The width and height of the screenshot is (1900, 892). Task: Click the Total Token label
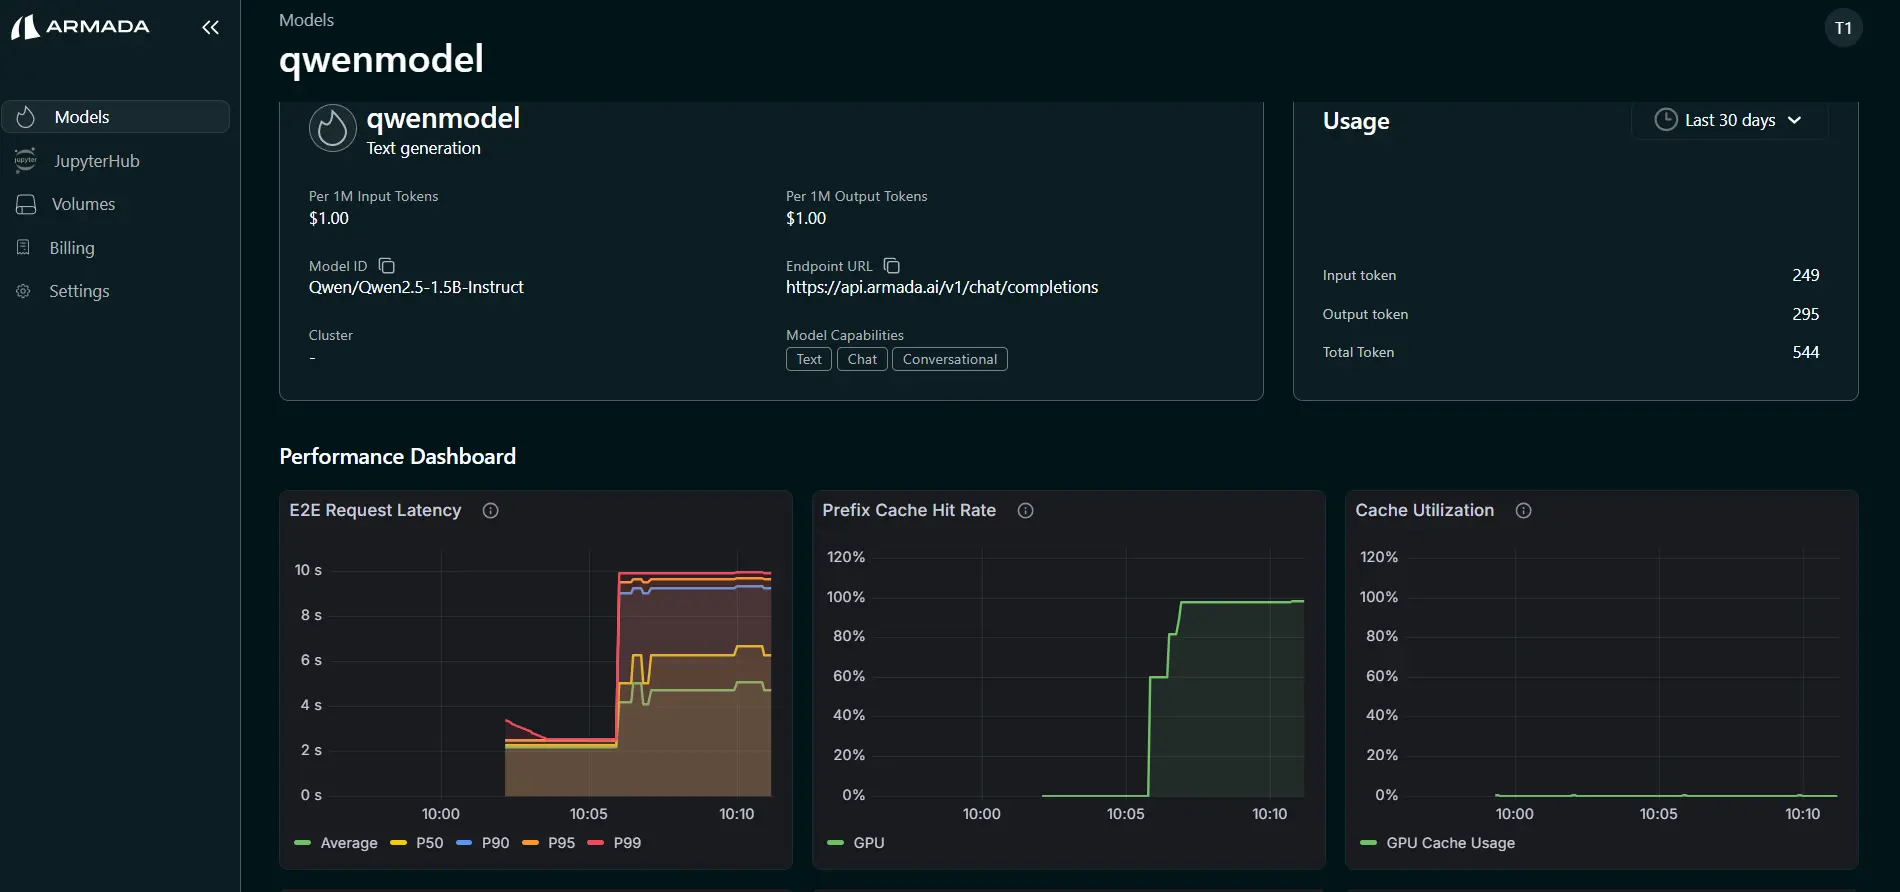[x=1358, y=352]
